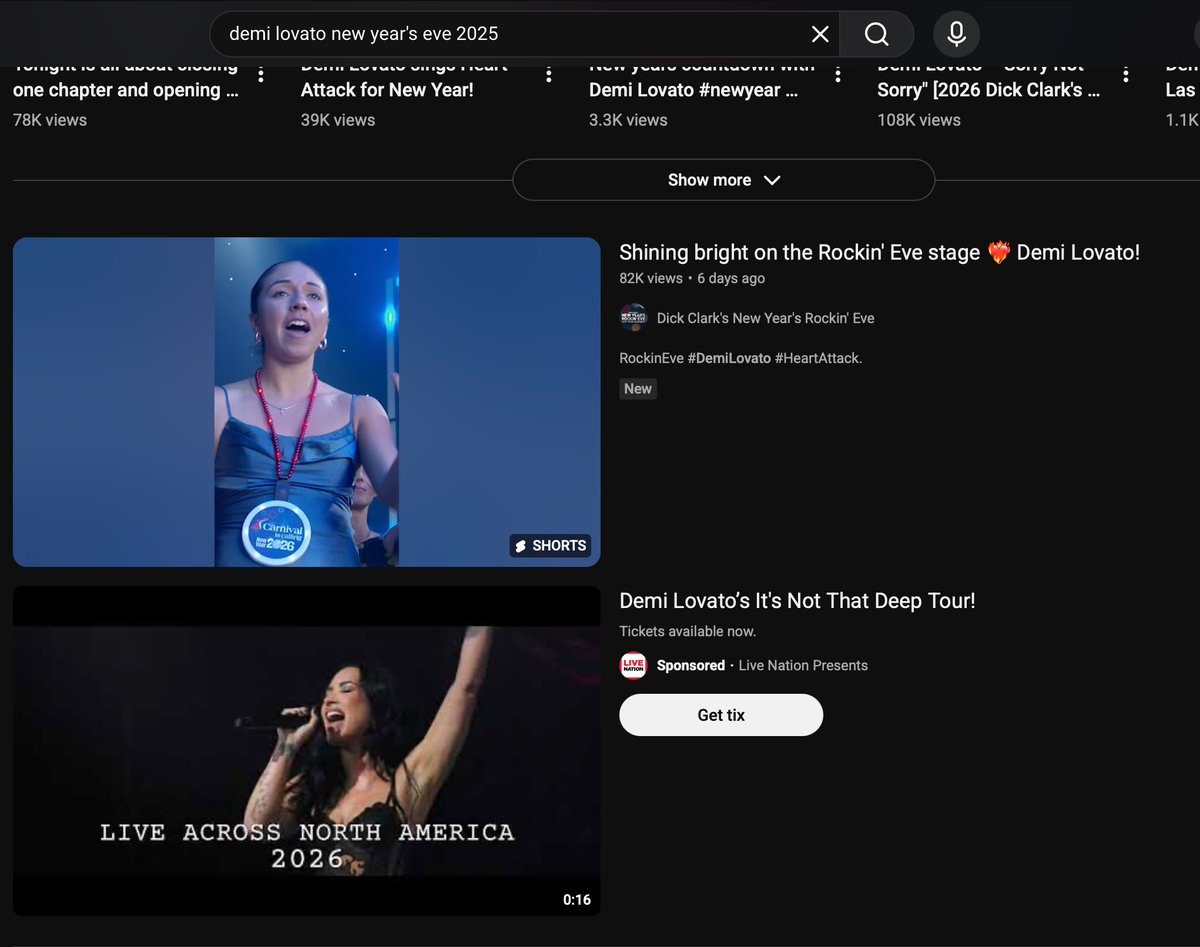Viewport: 1200px width, 947px height.
Task: Open Dick Clark's New Year's Rockin' Eve channel avatar
Action: 633,318
